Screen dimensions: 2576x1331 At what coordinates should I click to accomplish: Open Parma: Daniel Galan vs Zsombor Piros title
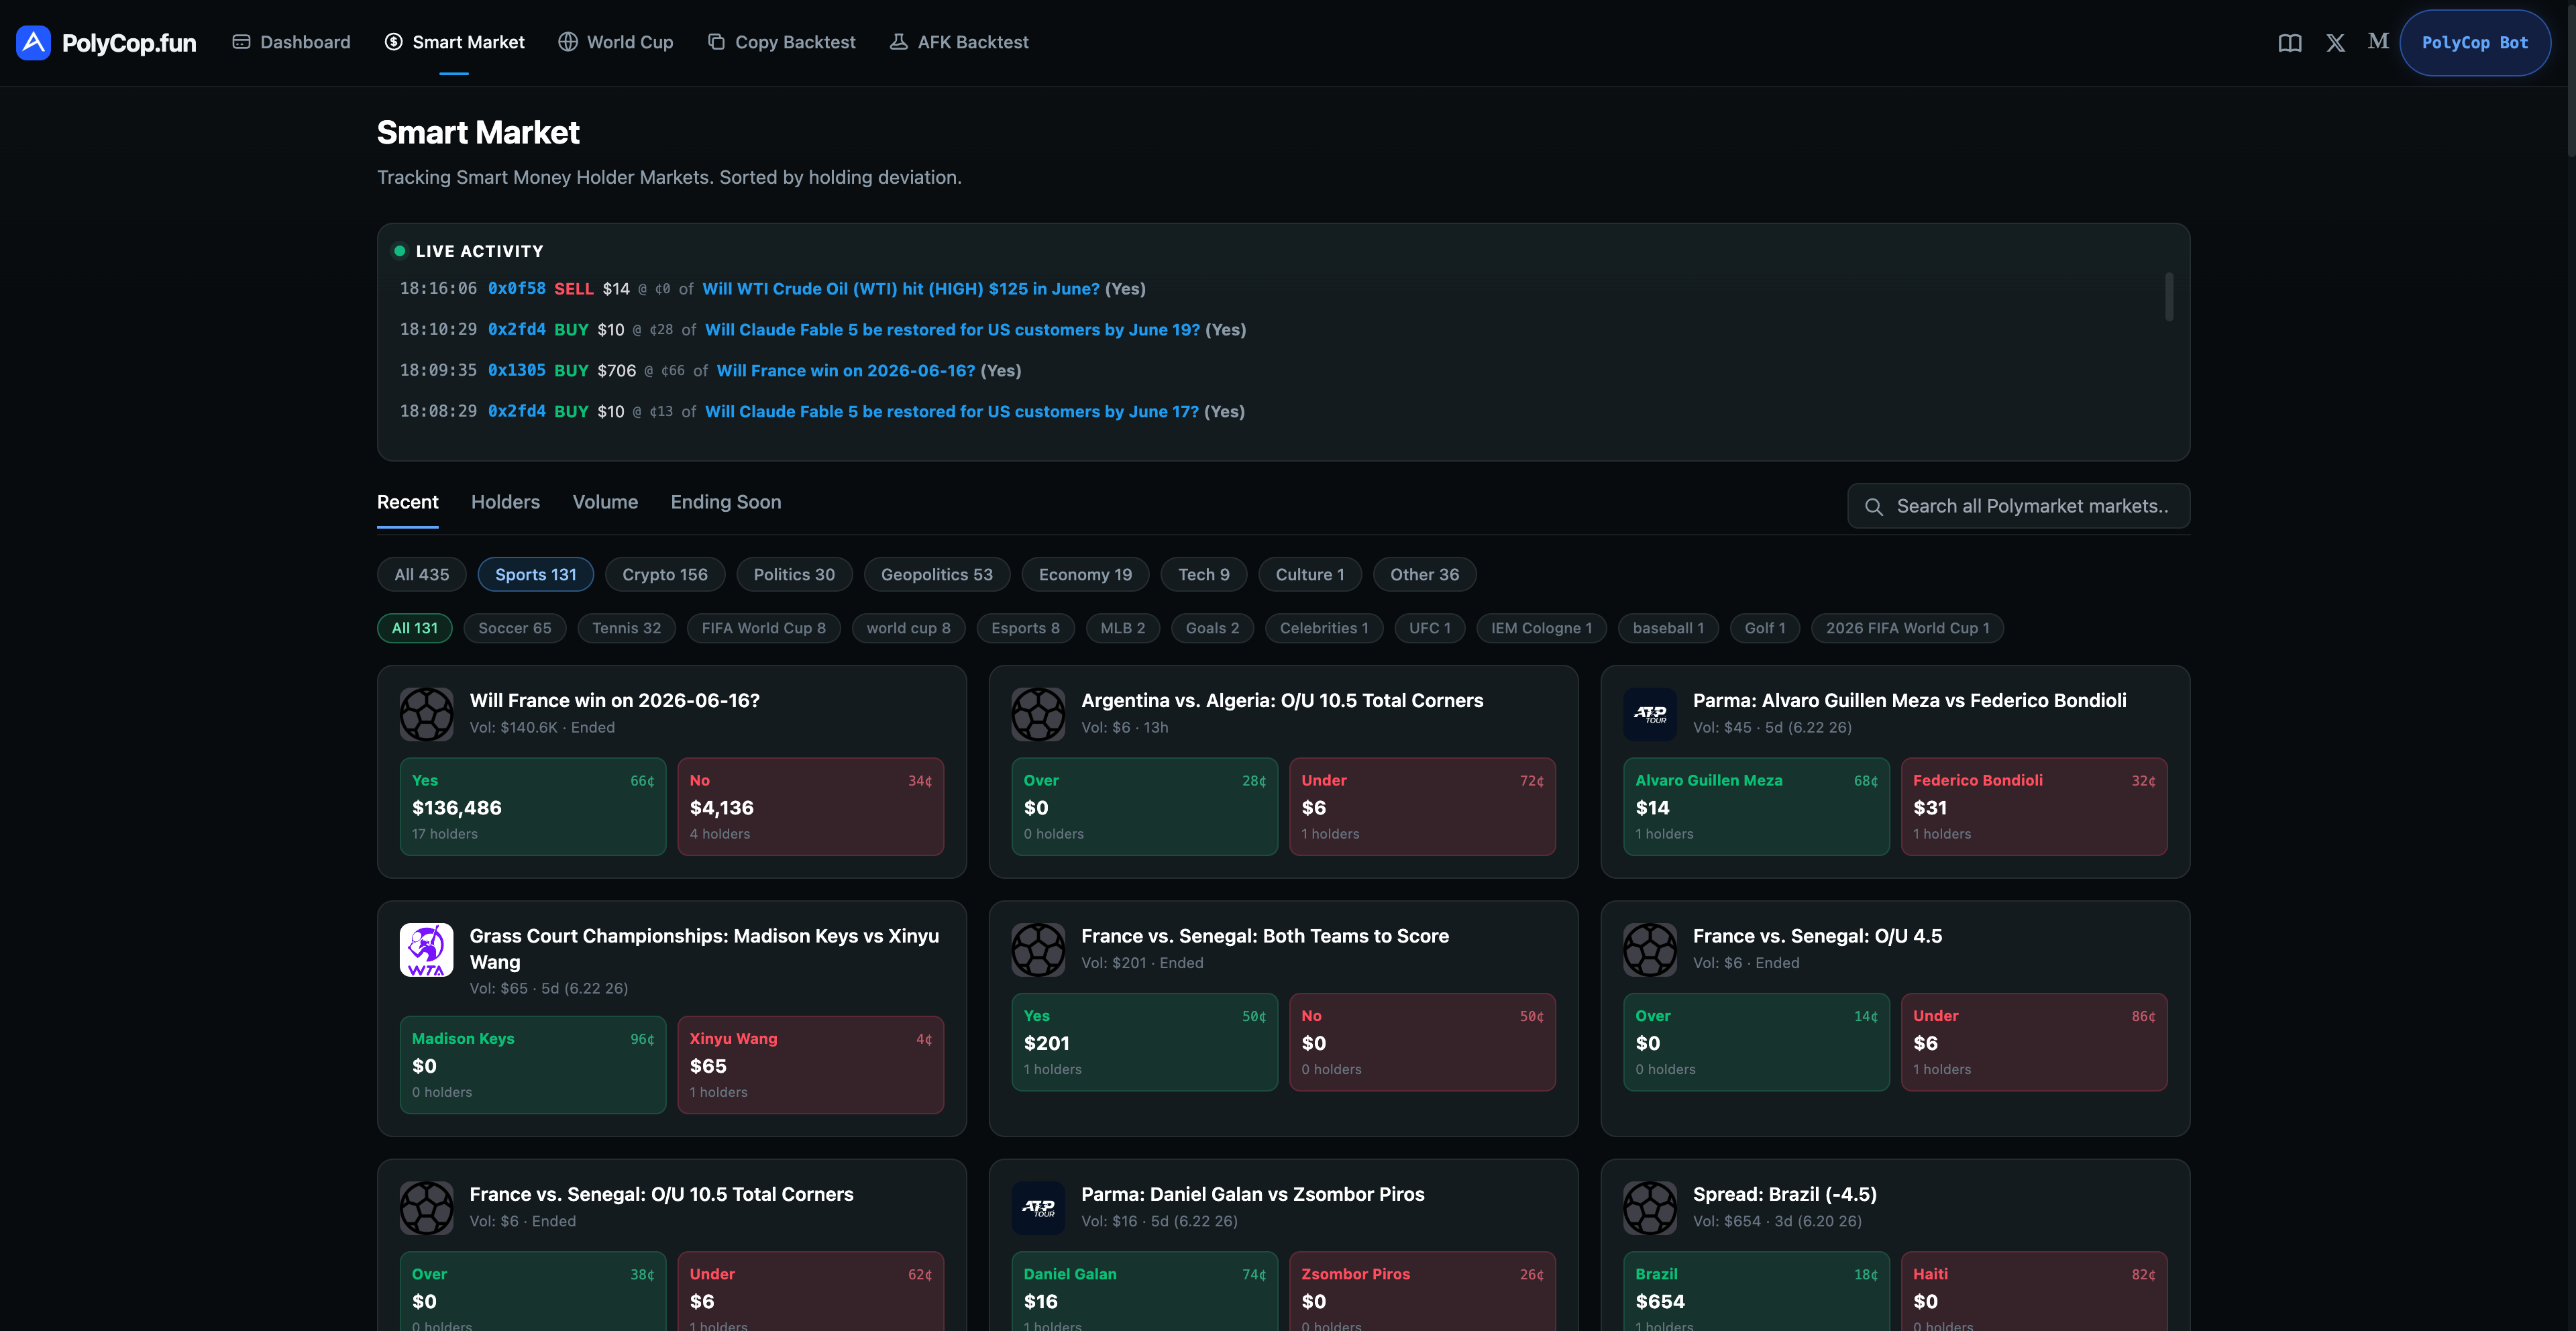tap(1252, 1194)
